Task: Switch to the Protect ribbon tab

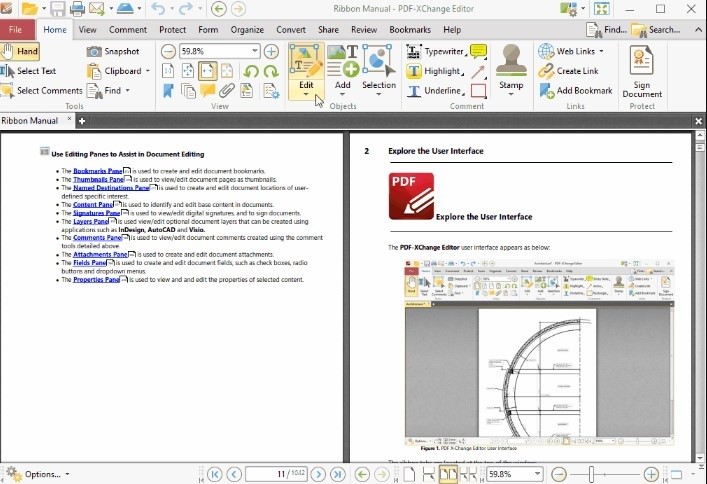Action: [172, 30]
